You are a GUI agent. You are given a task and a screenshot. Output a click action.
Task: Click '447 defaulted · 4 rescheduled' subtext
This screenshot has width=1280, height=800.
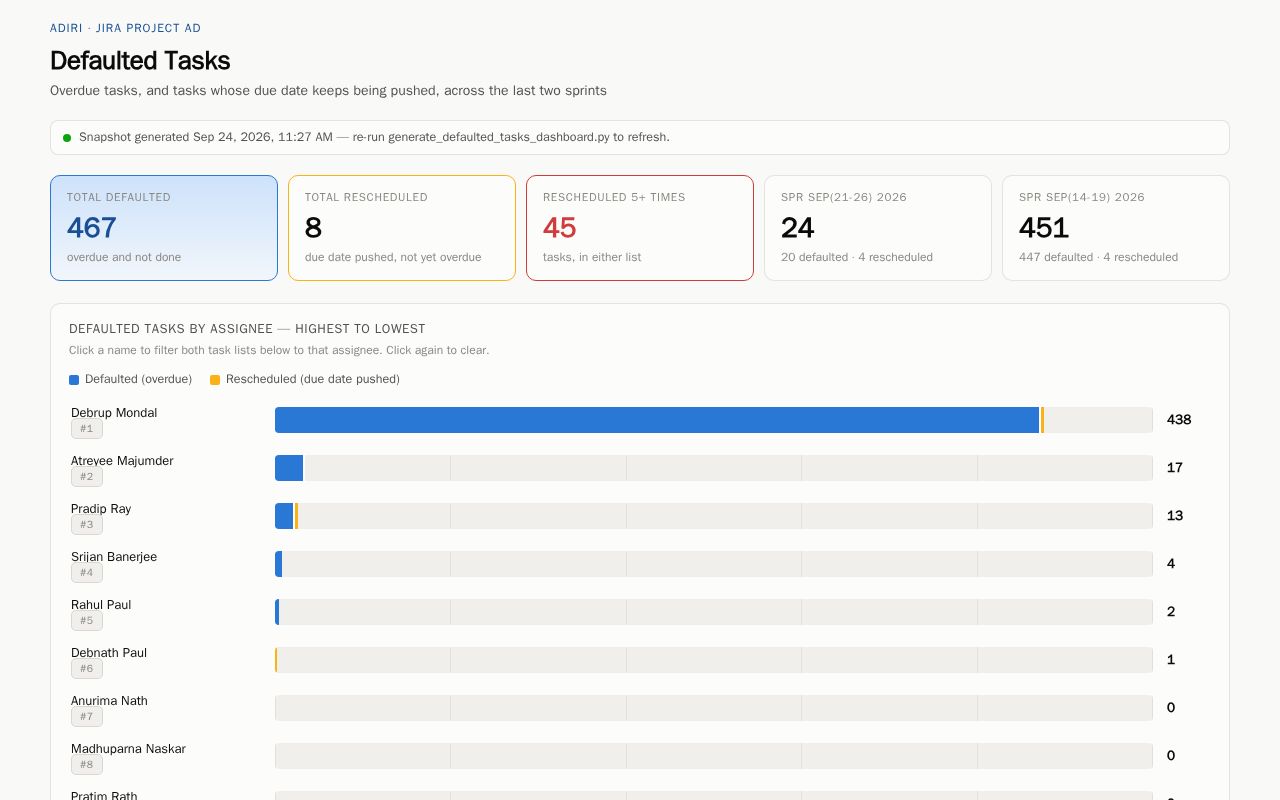(x=1098, y=258)
